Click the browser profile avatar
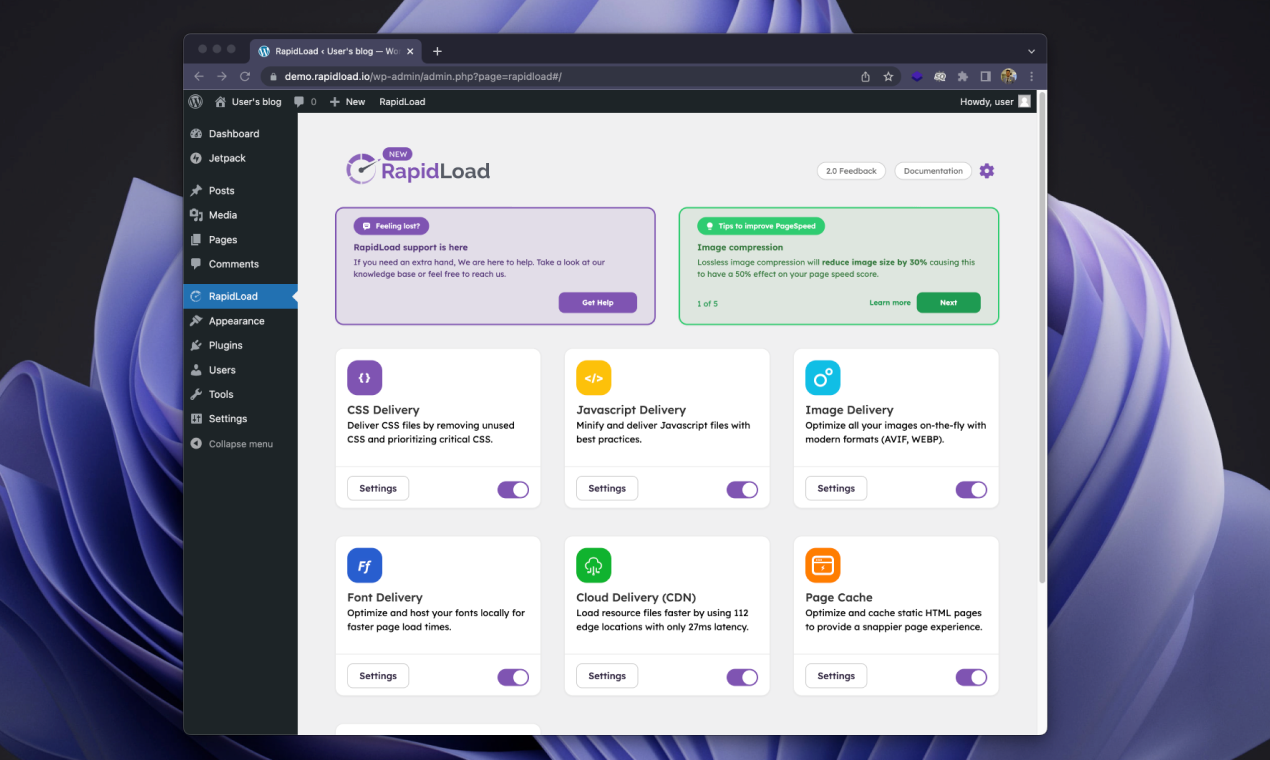 [1008, 76]
